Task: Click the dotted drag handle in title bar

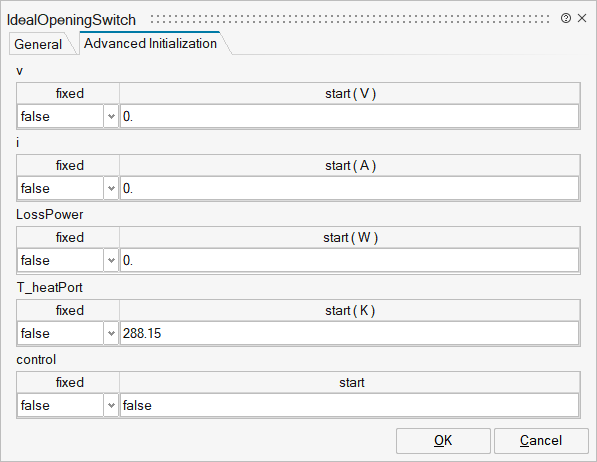Action: [x=350, y=19]
